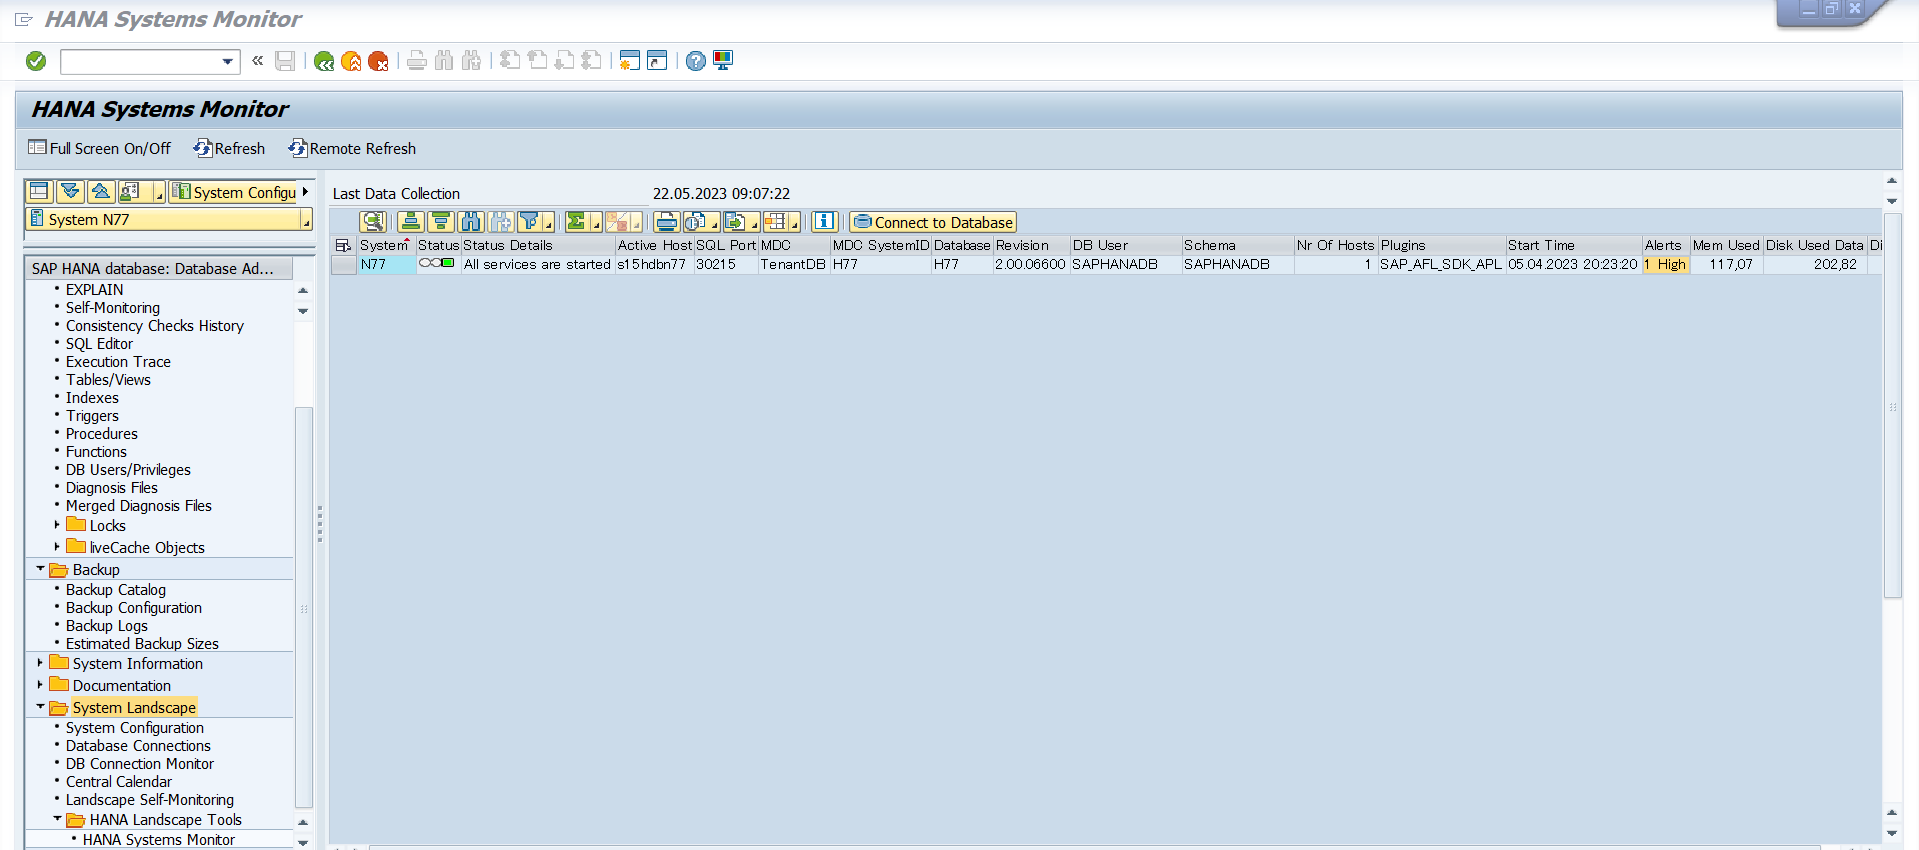Image resolution: width=1919 pixels, height=850 pixels.
Task: Select DB Connection Monitor tree entry
Action: coord(140,764)
